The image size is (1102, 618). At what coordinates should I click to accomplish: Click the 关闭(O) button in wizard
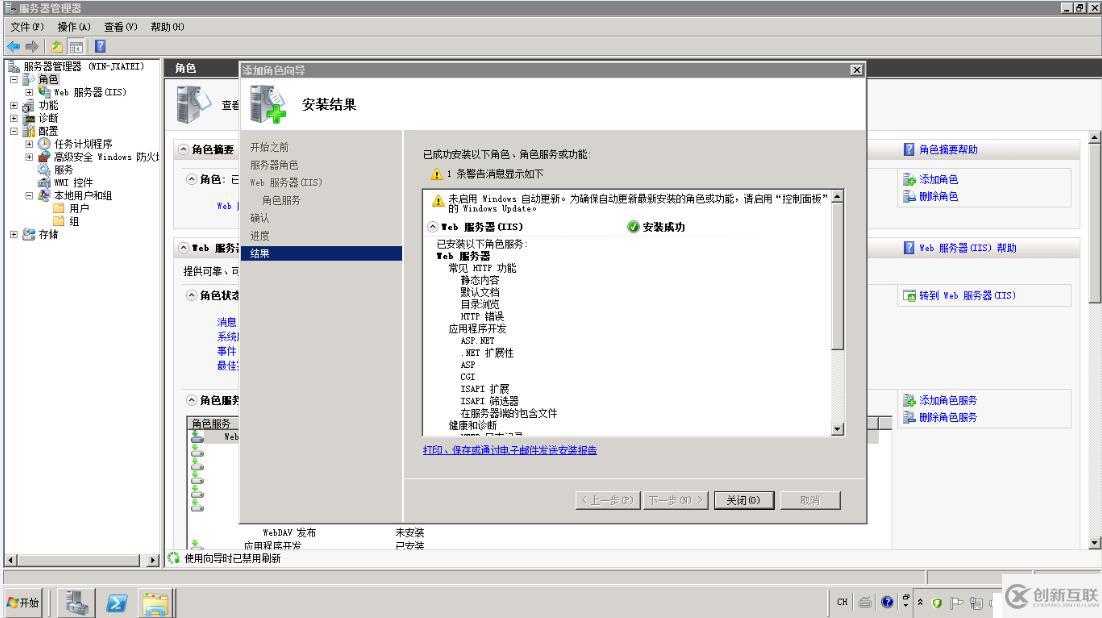[744, 500]
